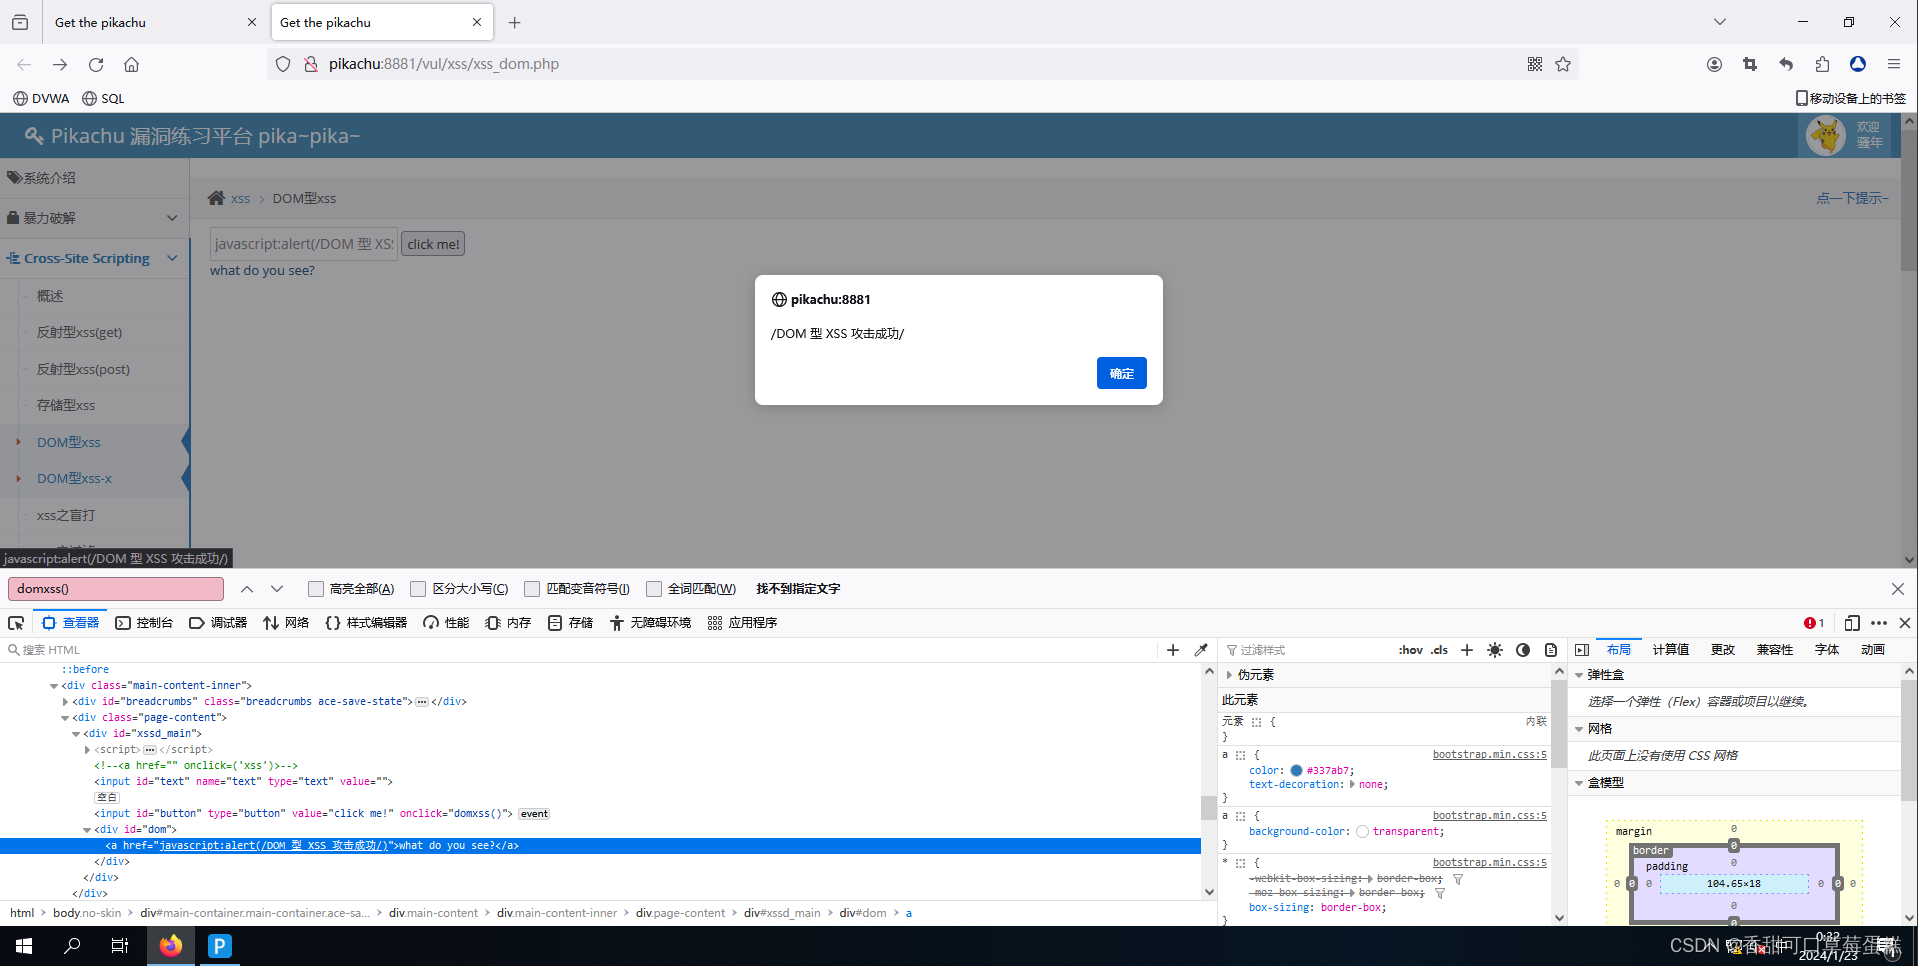
Task: Click the 搜索 HTML search field
Action: point(580,650)
